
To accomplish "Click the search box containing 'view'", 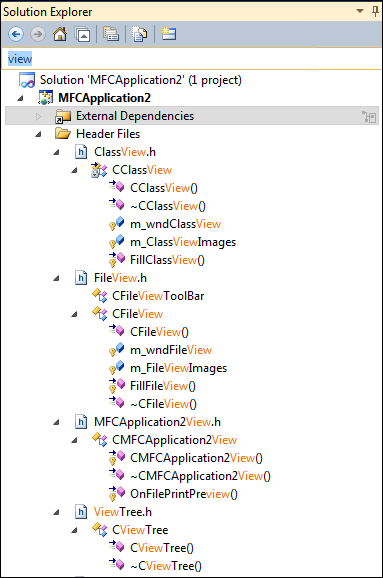I will point(191,59).
